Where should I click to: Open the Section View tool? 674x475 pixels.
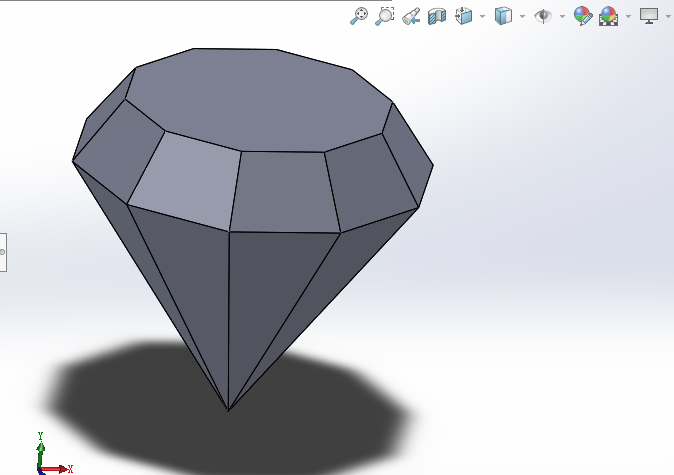[x=437, y=16]
